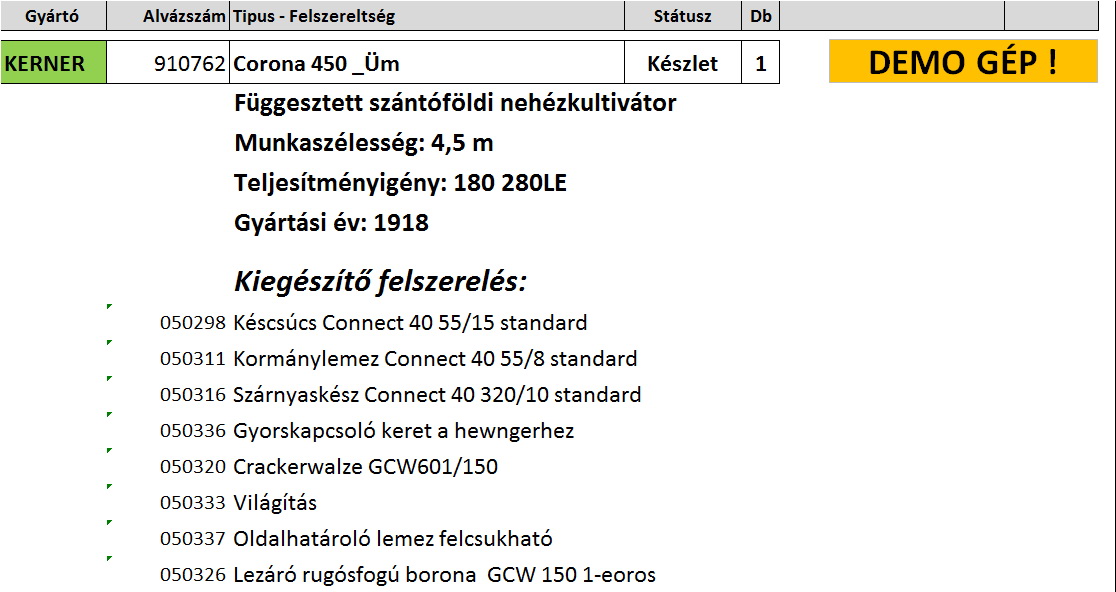Select Szárnyaskész Connect 40 320/10 standard
This screenshot has height=592, width=1116.
[437, 395]
